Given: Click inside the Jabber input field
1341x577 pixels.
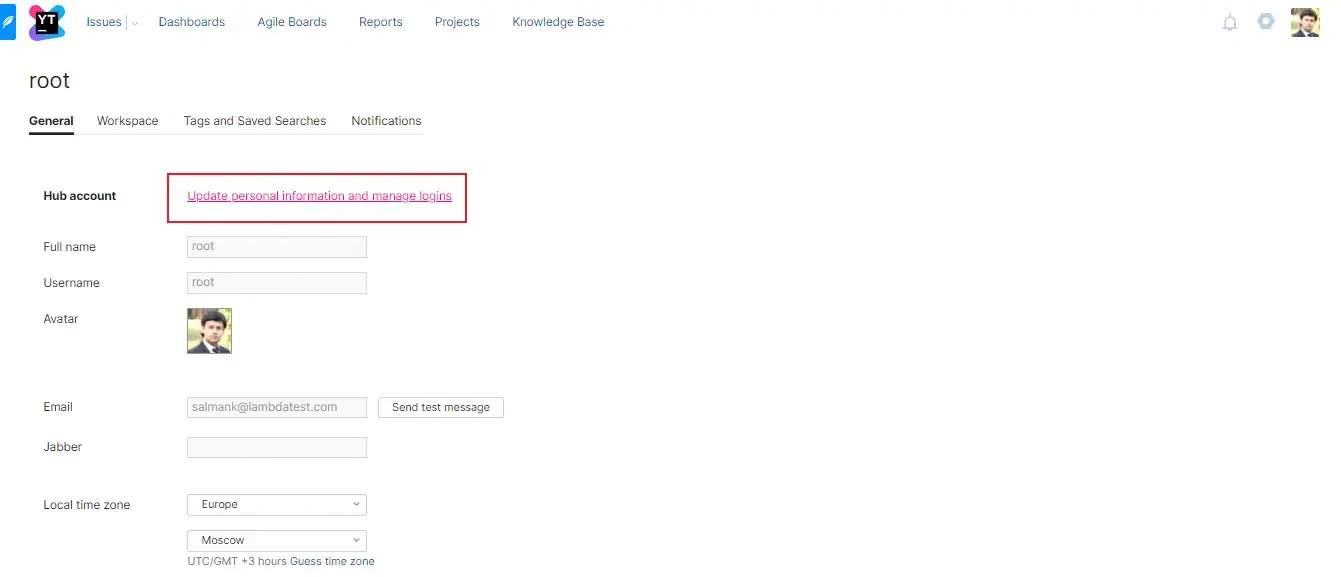Looking at the screenshot, I should [277, 448].
